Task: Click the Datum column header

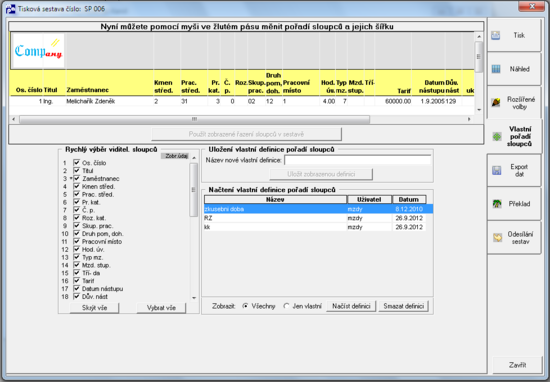Action: 409,200
